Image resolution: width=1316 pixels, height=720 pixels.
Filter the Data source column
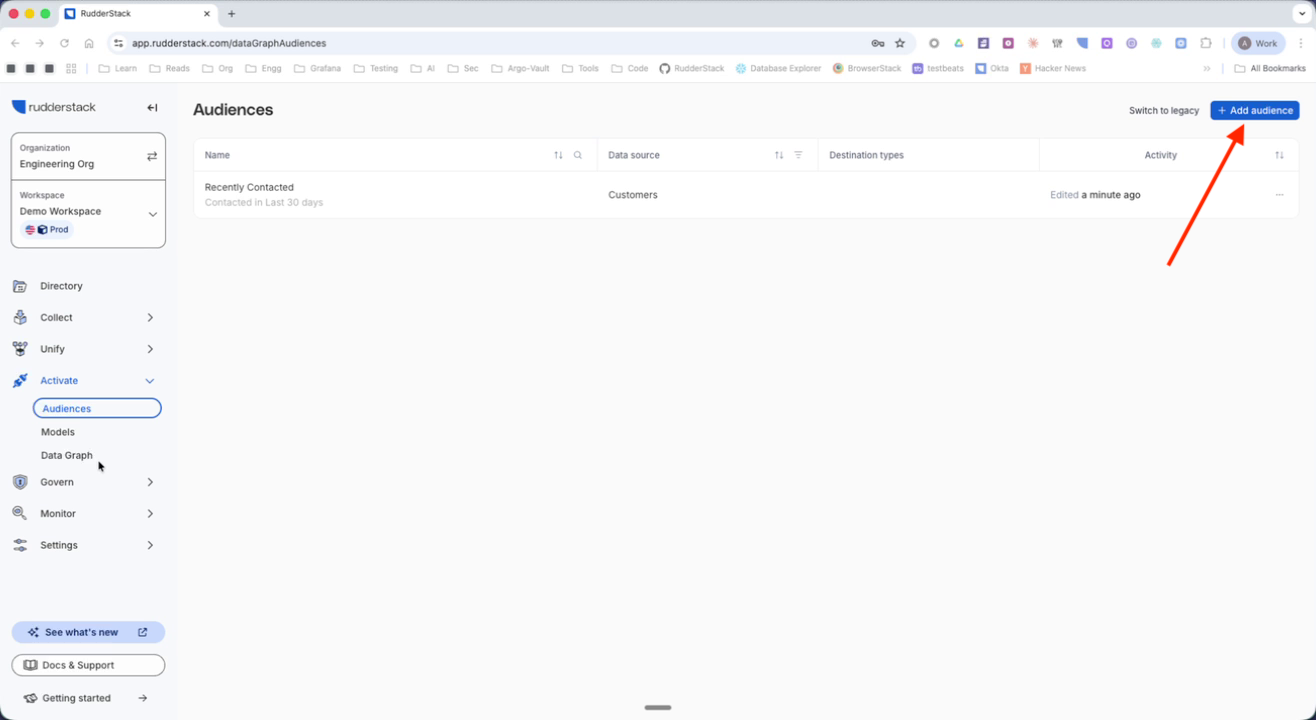798,155
